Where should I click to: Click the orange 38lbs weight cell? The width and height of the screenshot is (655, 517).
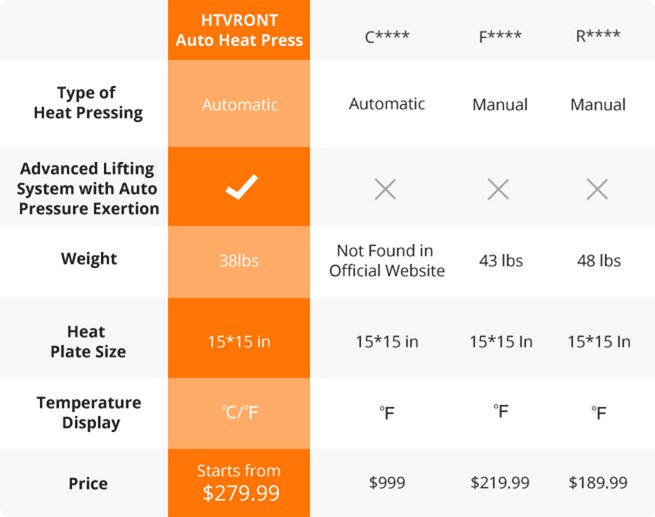point(239,260)
